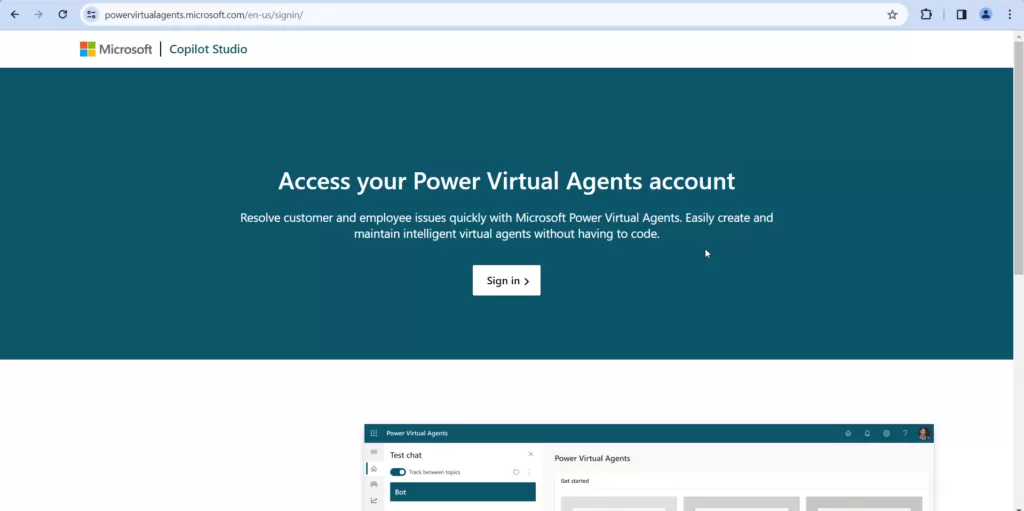The width and height of the screenshot is (1024, 511).
Task: Click the settings gear in preview header
Action: 886,433
